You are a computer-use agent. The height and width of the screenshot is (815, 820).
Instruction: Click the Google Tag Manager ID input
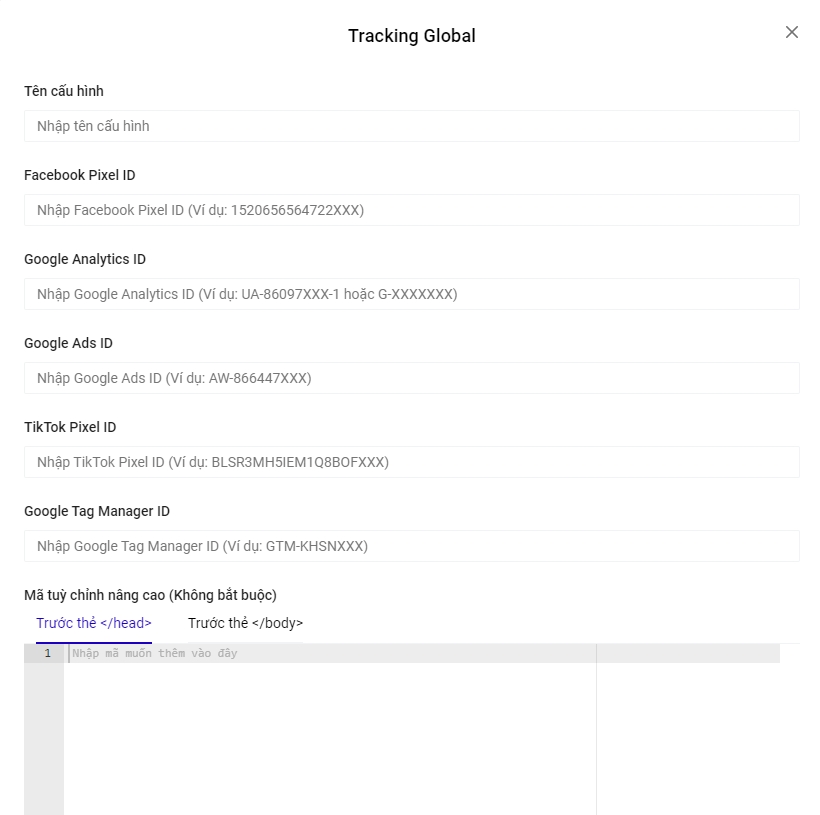pyautogui.click(x=411, y=546)
